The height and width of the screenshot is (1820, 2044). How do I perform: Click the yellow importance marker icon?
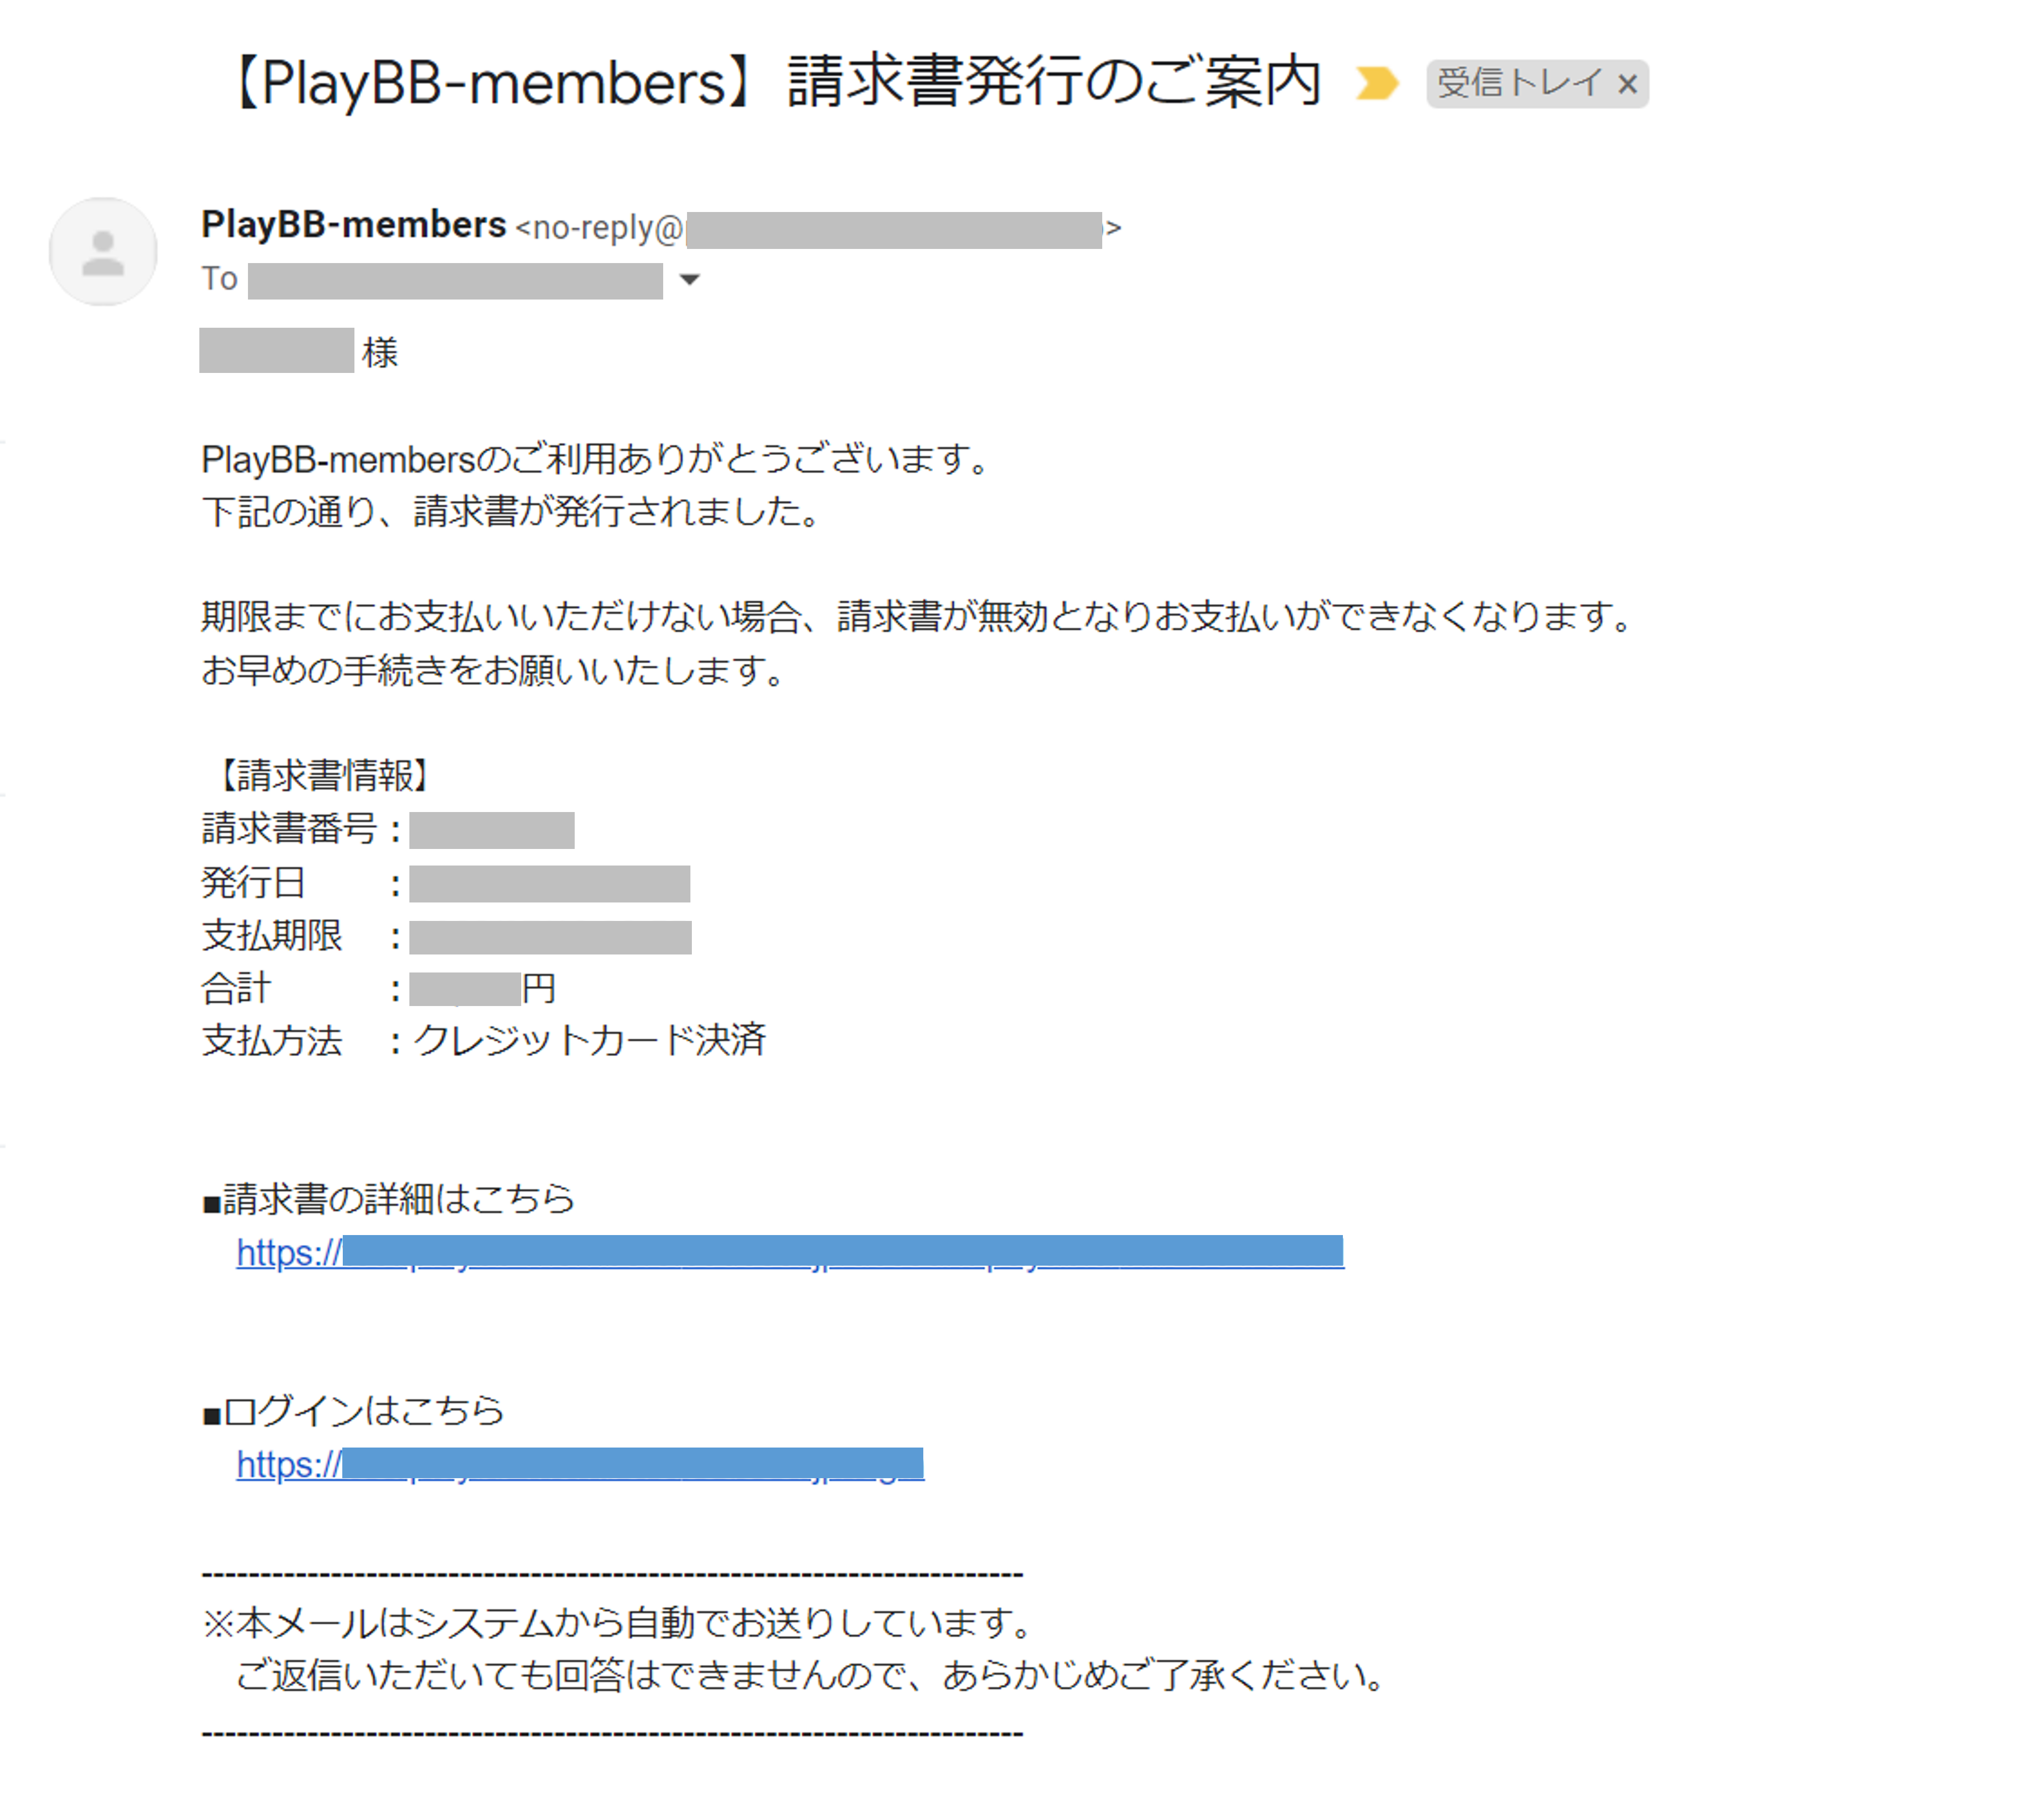click(x=1376, y=83)
